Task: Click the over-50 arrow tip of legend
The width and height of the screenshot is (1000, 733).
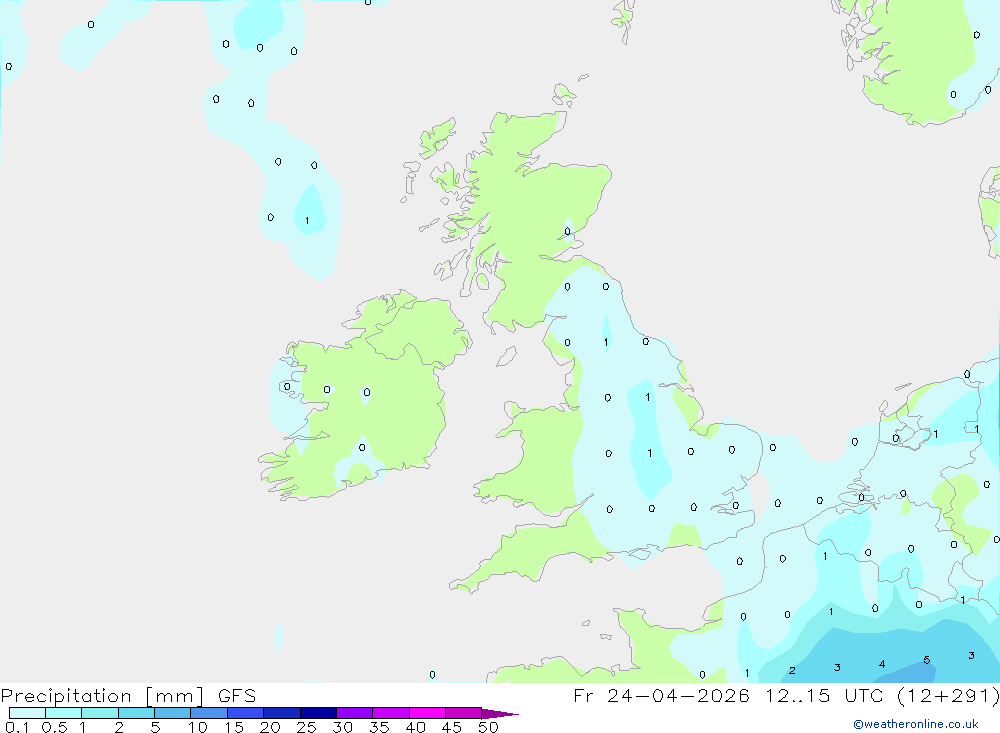Action: pyautogui.click(x=500, y=714)
